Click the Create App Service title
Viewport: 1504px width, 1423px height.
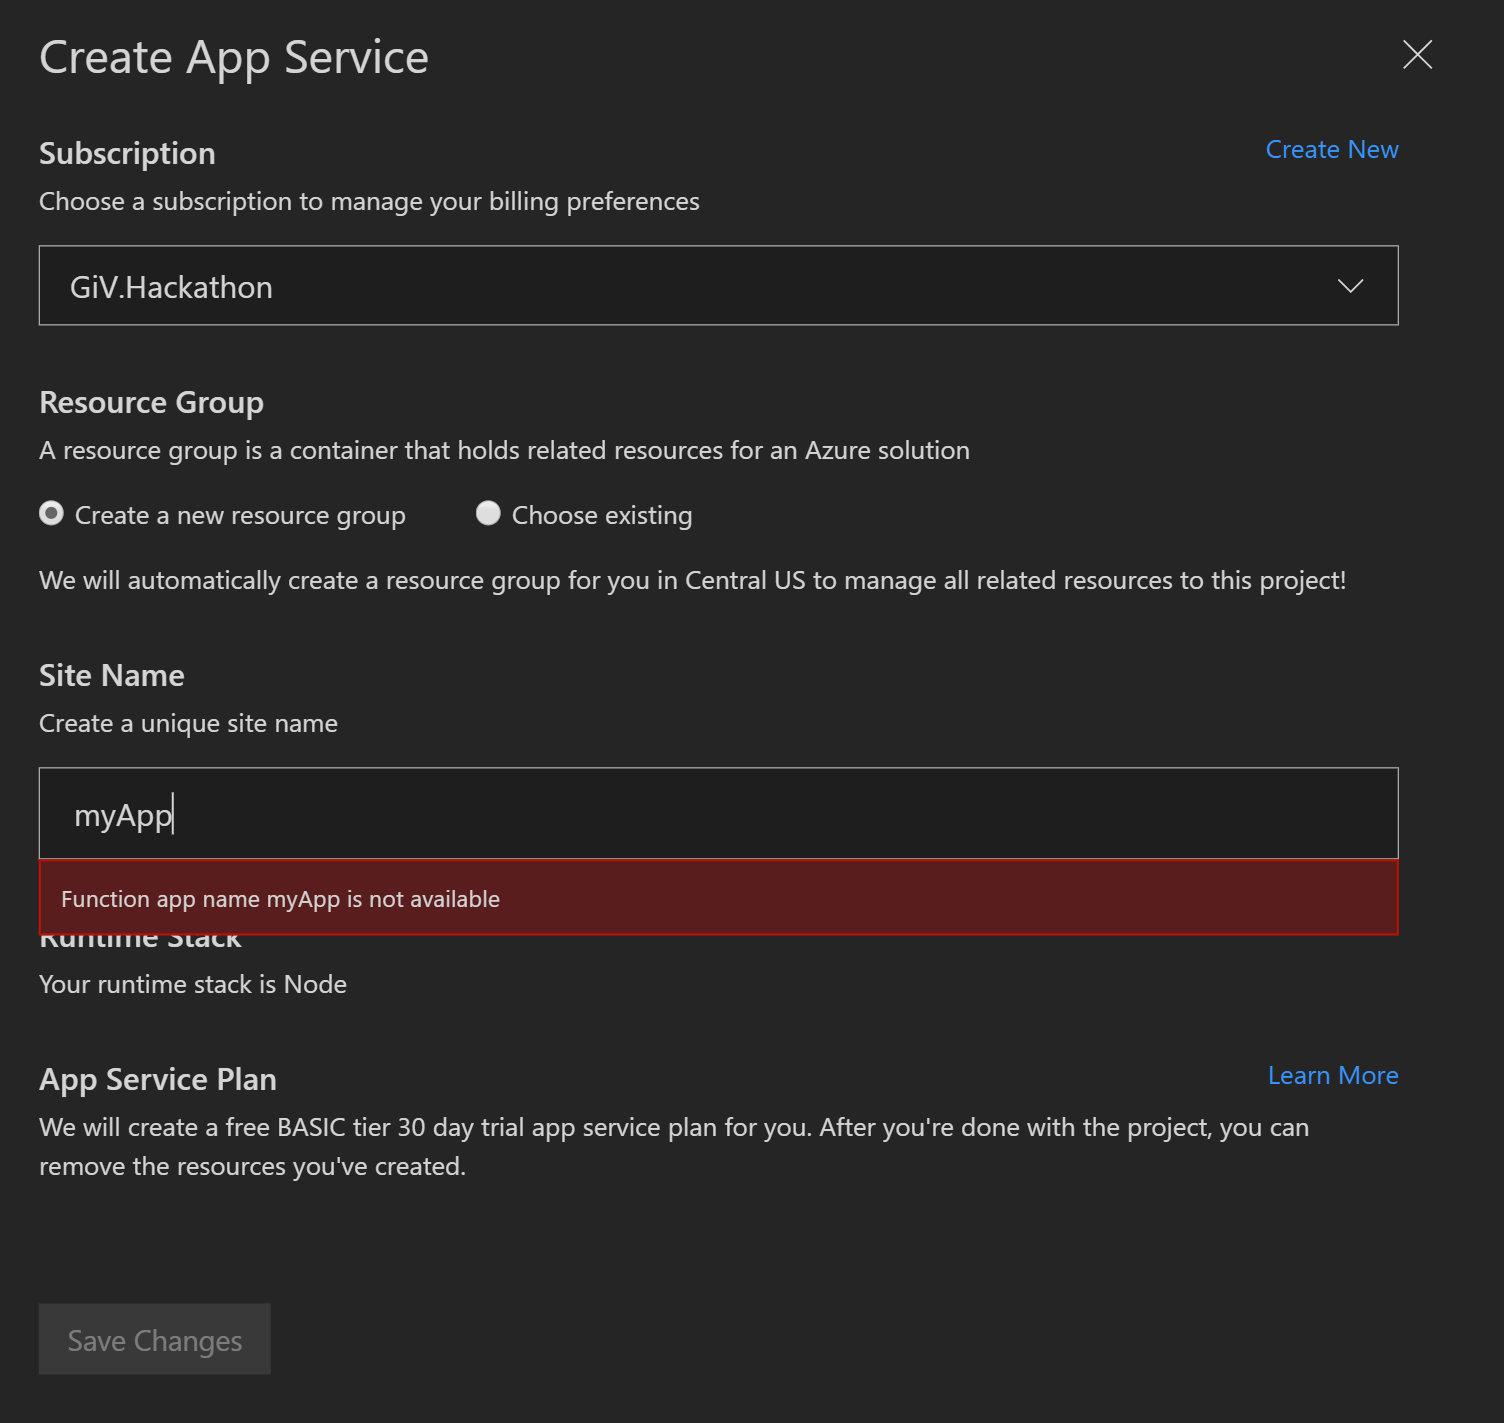[233, 57]
